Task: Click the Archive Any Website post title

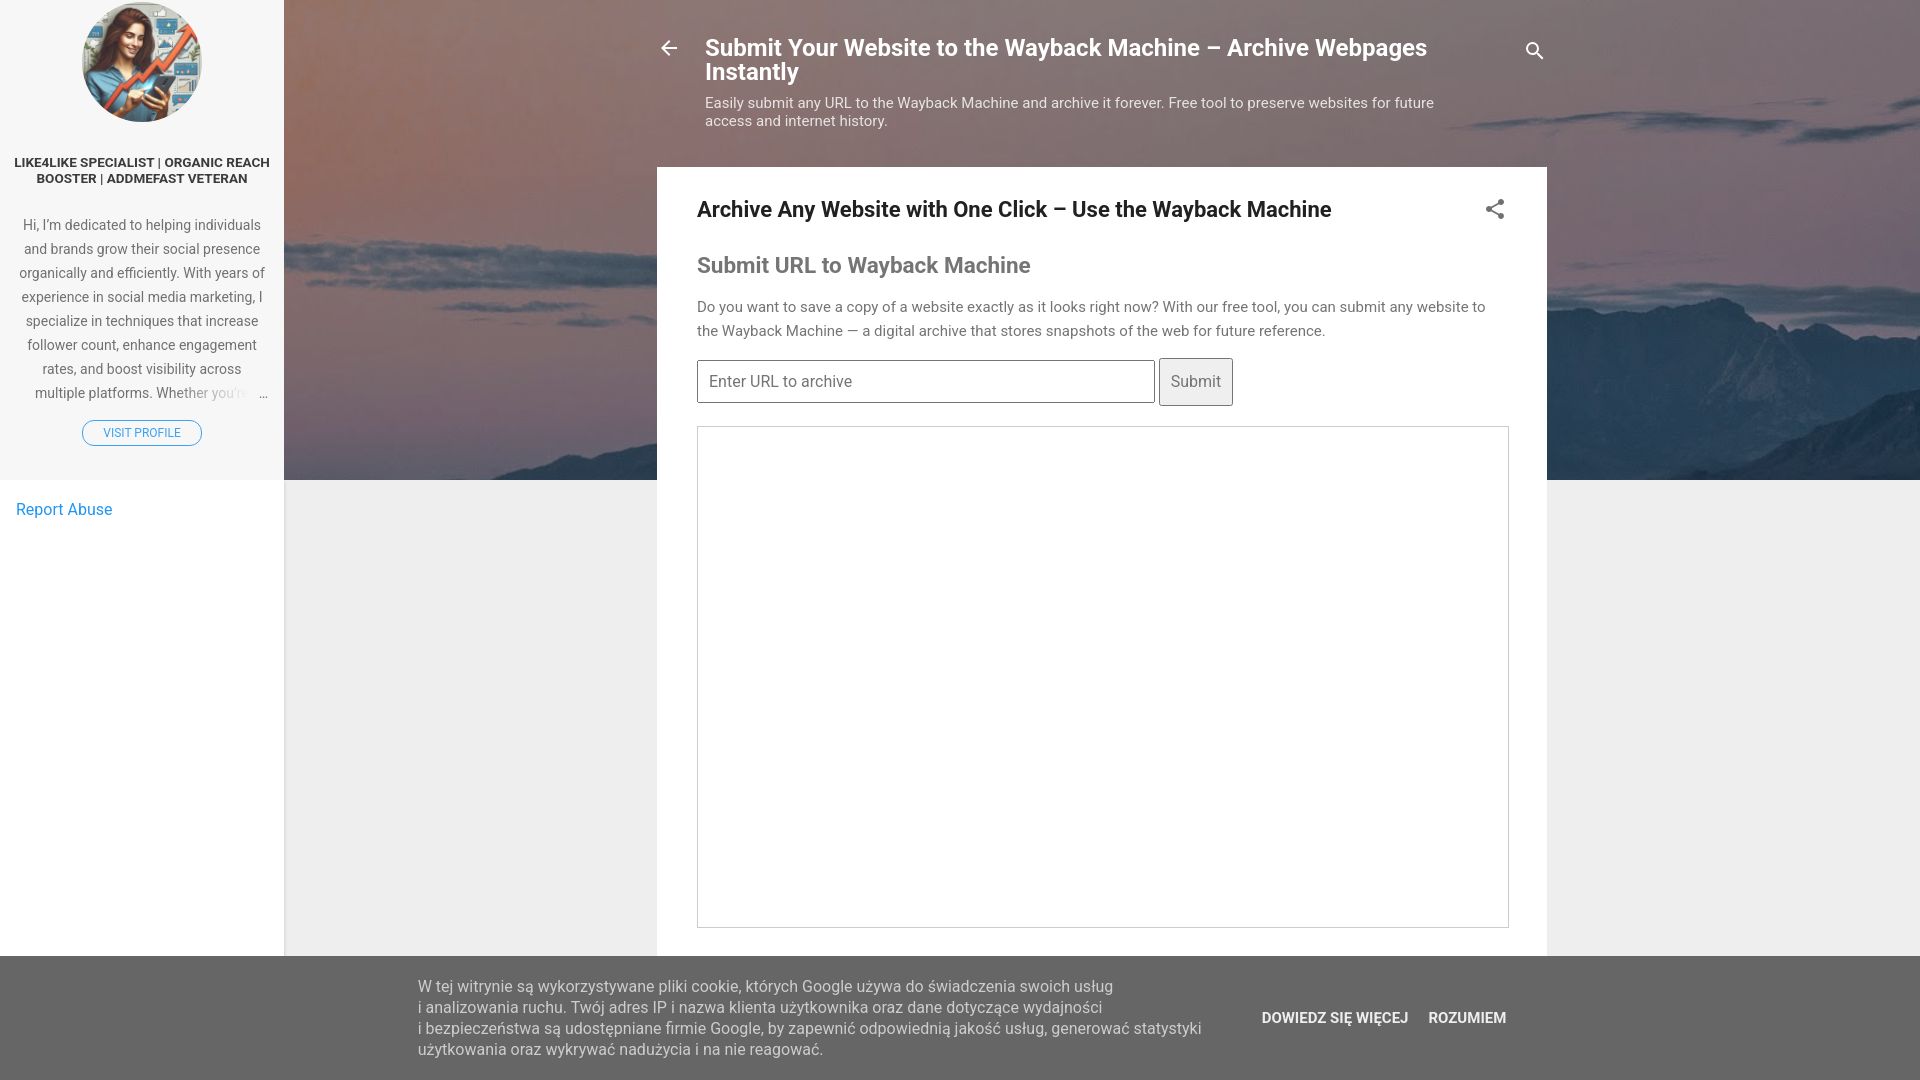Action: (x=1013, y=209)
